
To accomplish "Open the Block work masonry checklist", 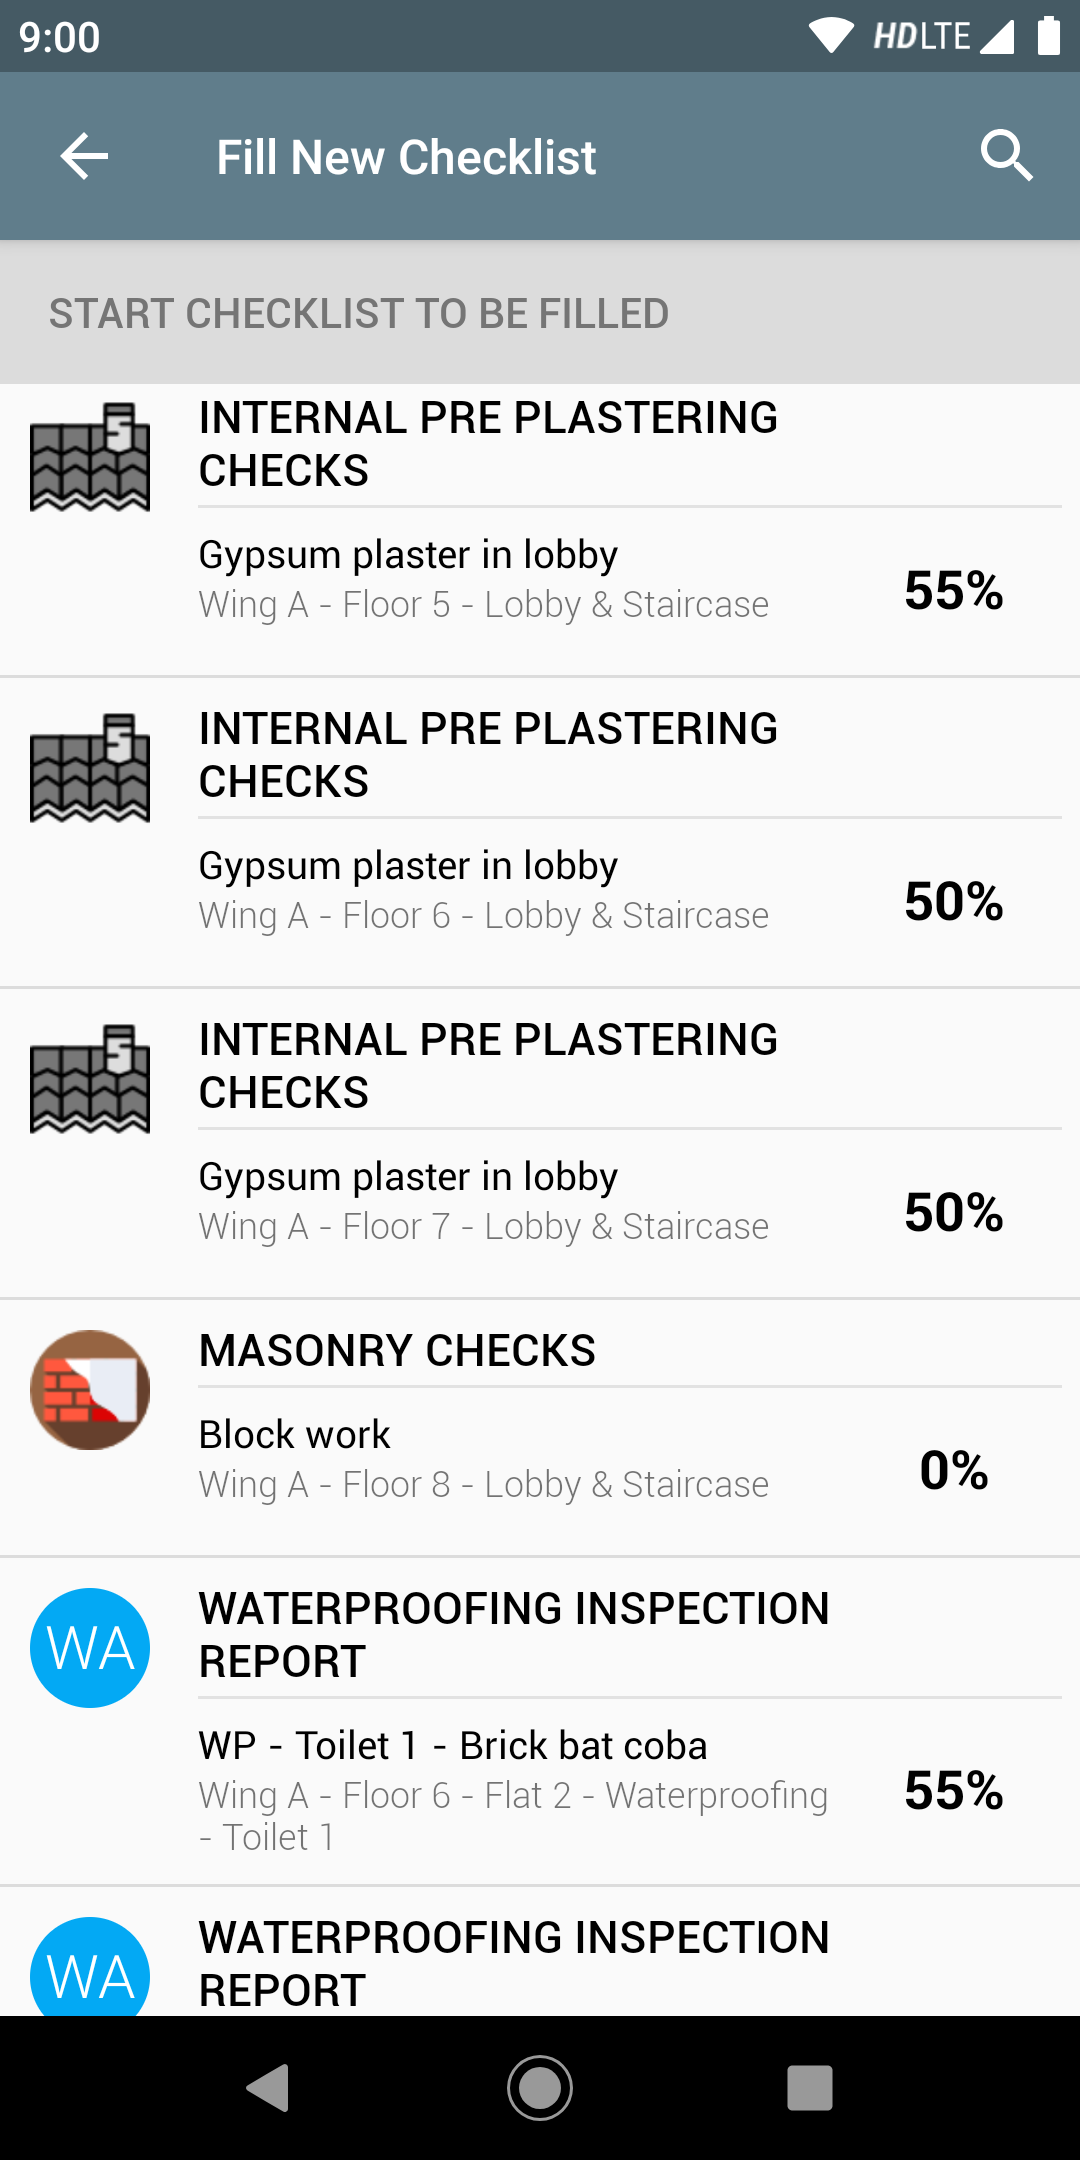I will point(484,1460).
